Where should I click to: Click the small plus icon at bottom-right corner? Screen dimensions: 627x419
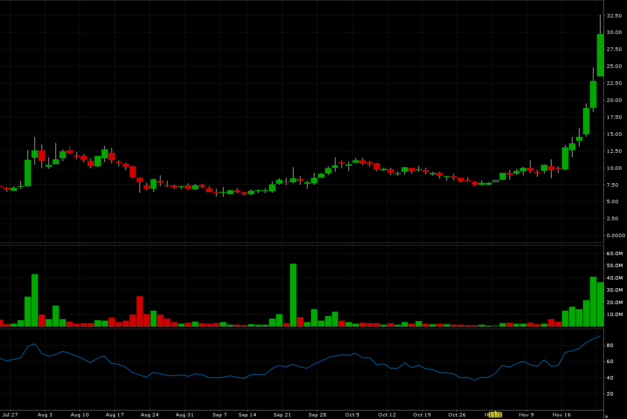[608, 413]
